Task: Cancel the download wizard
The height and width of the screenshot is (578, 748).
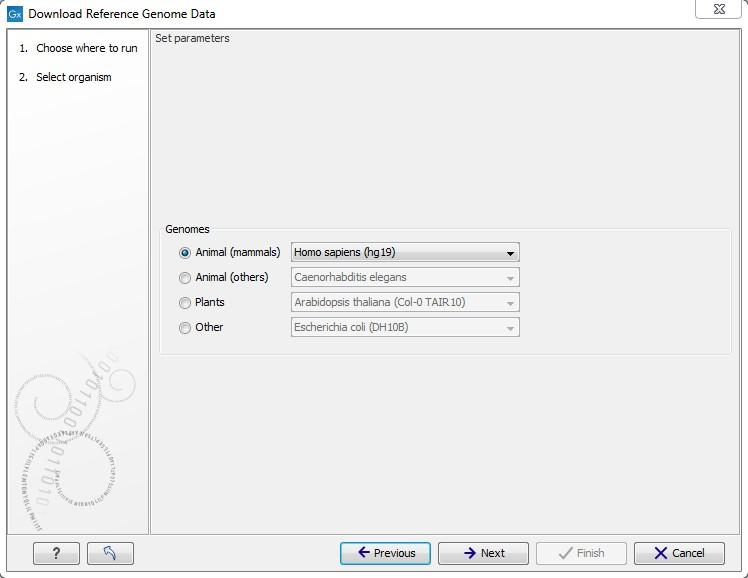Action: [x=679, y=553]
